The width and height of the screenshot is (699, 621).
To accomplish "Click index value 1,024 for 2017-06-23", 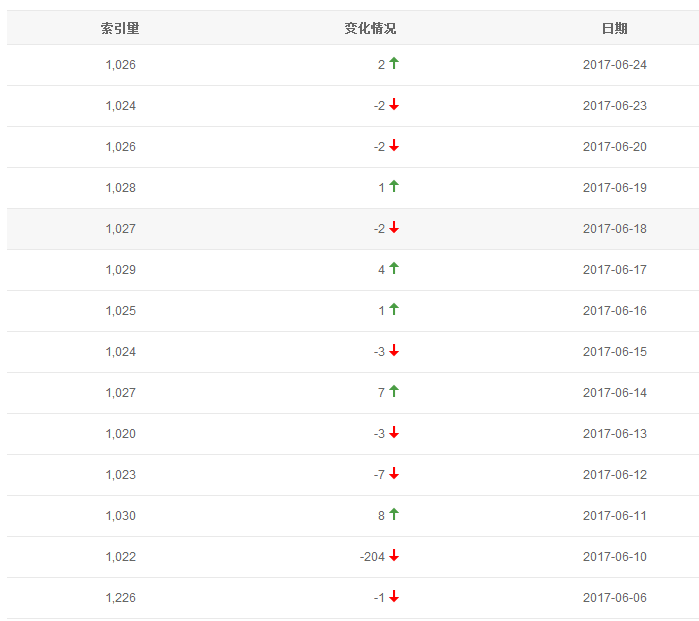I will pos(120,106).
